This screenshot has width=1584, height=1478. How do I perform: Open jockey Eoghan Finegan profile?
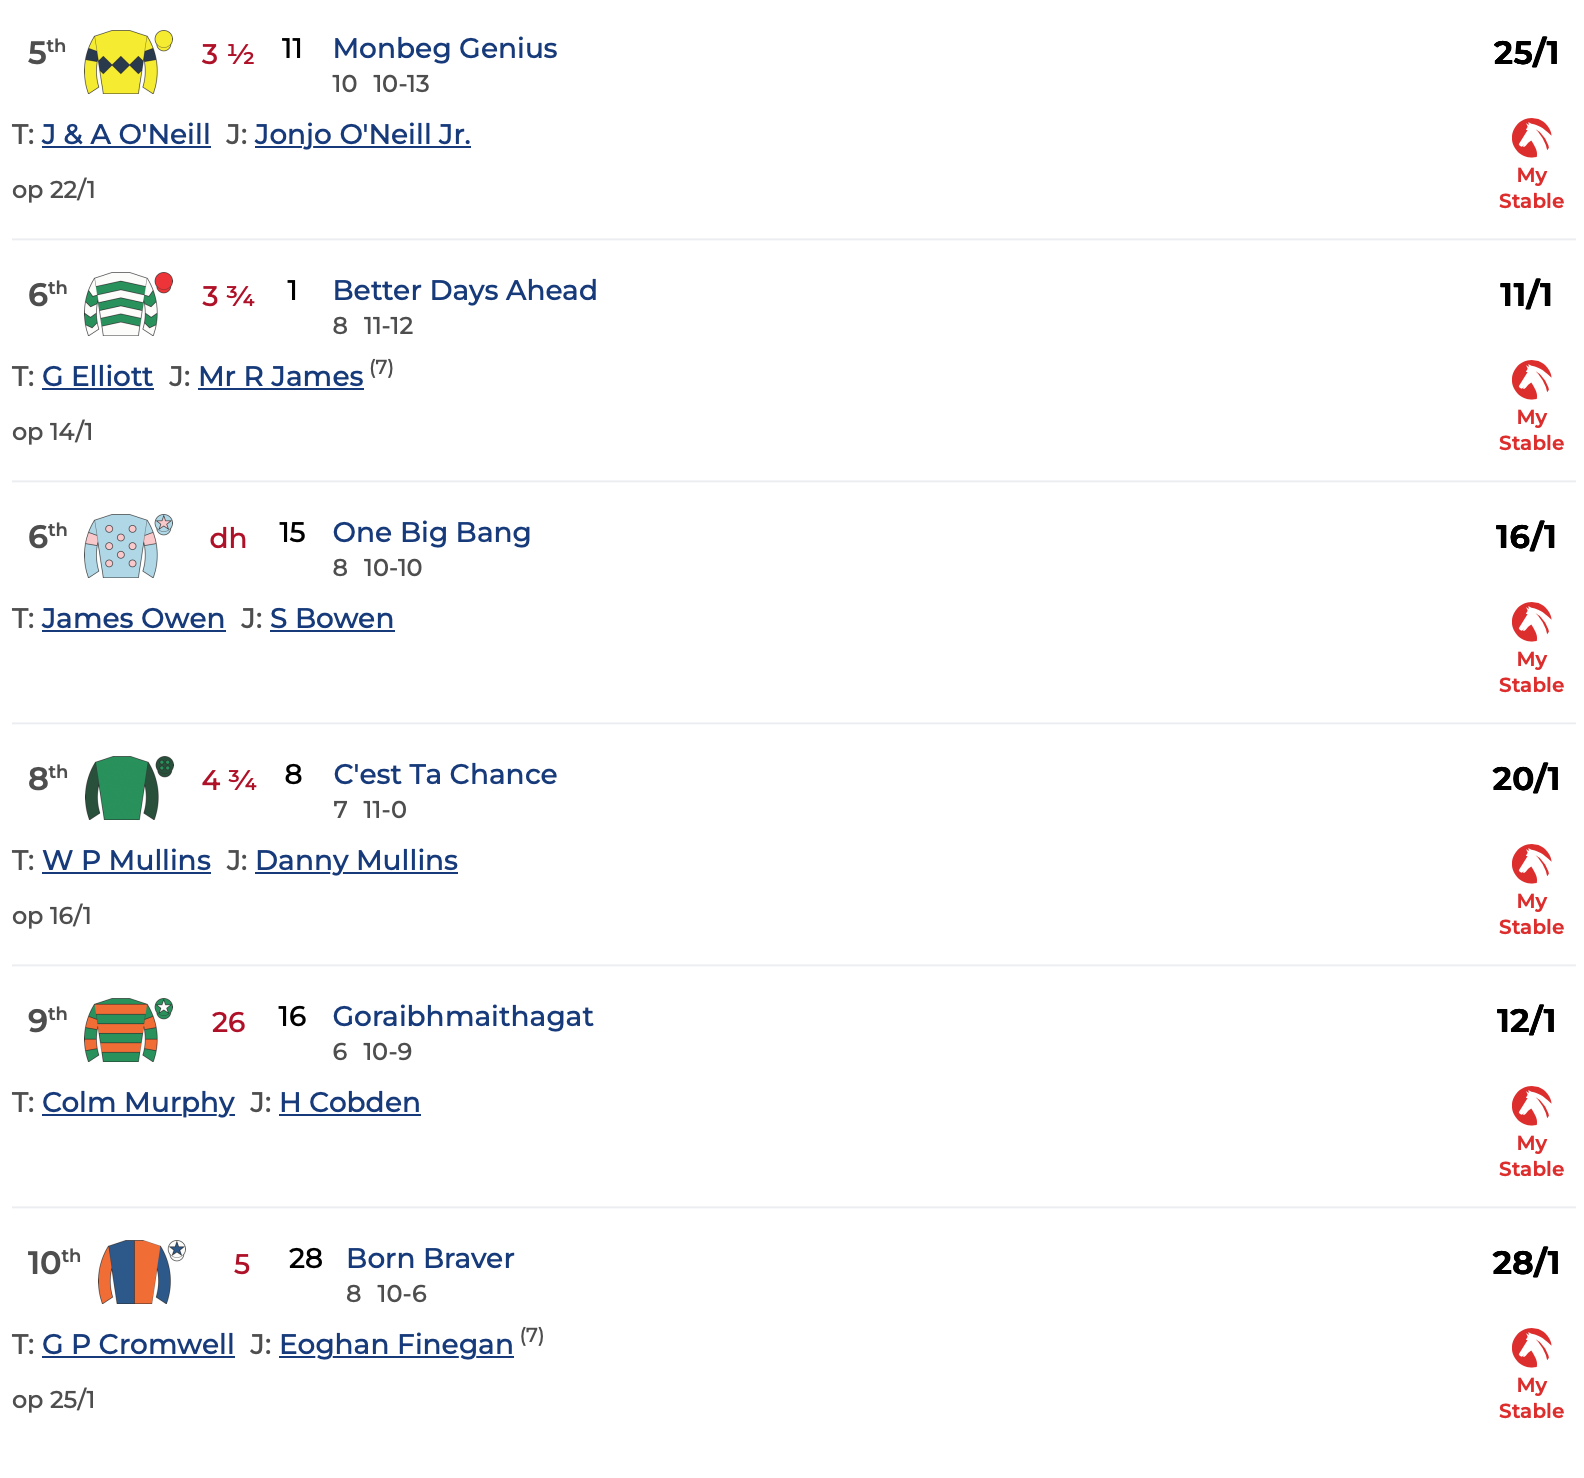(396, 1344)
